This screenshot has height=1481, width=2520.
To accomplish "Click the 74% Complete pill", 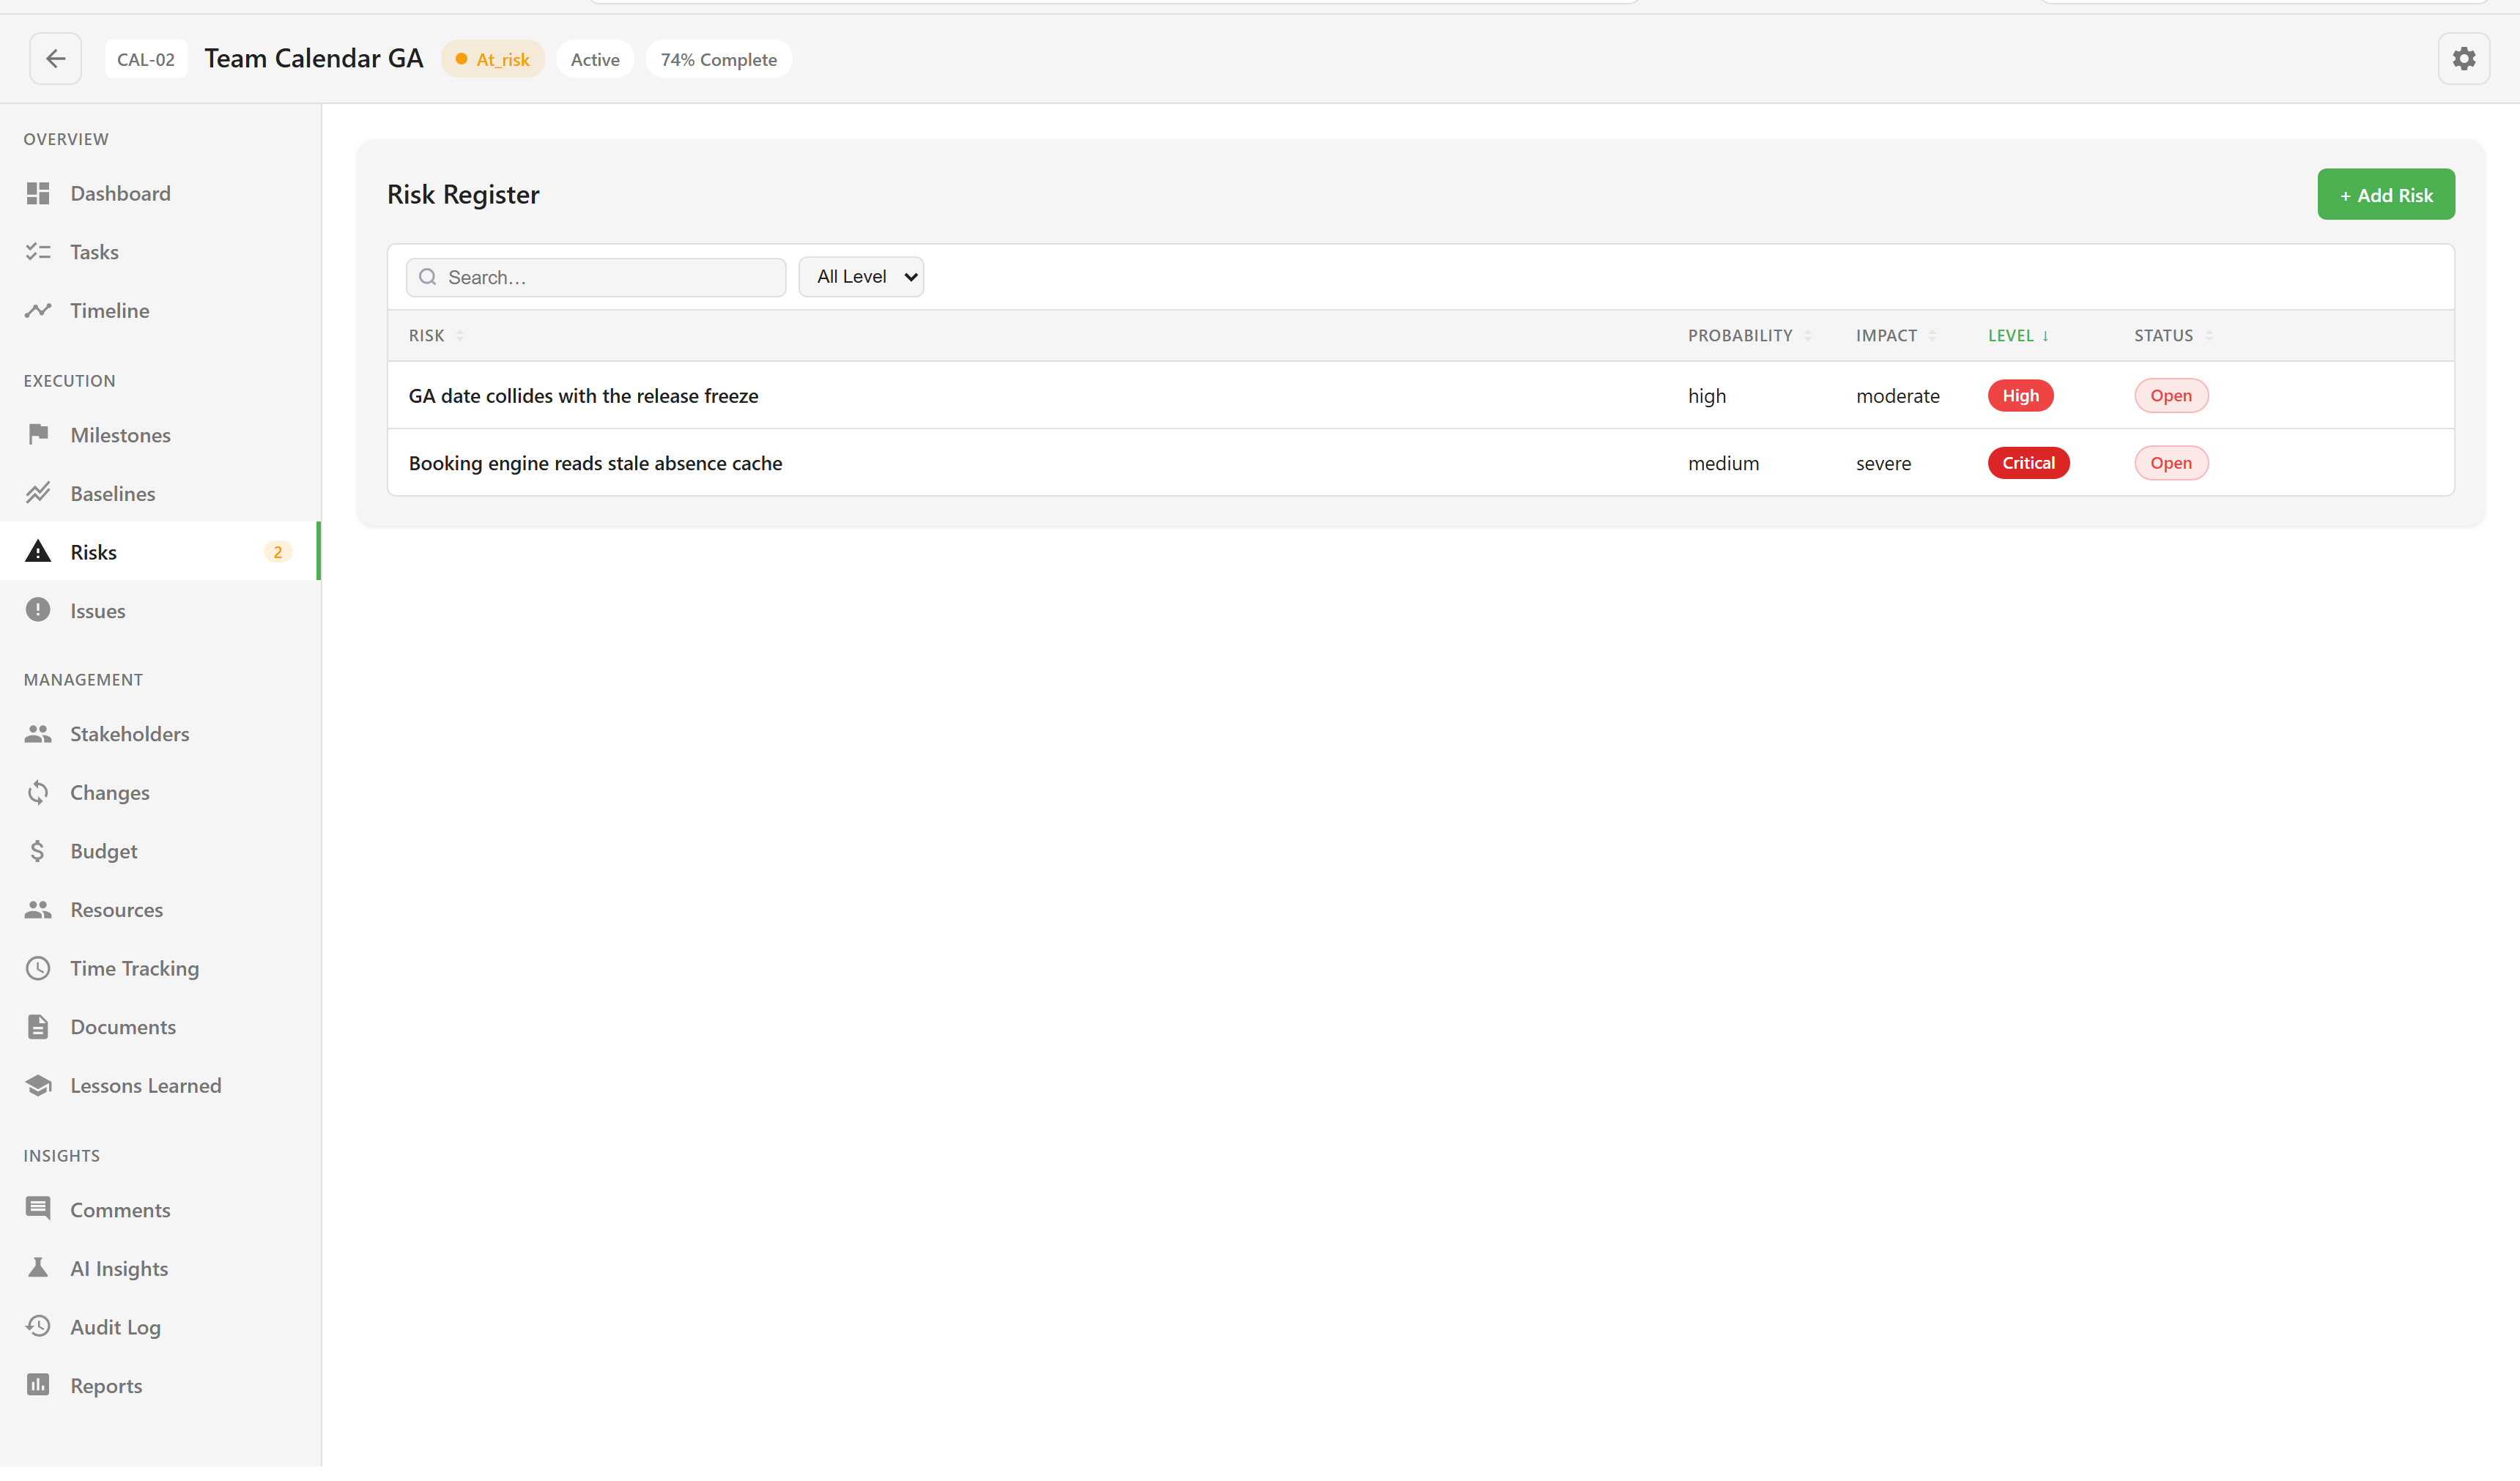I will (x=718, y=59).
